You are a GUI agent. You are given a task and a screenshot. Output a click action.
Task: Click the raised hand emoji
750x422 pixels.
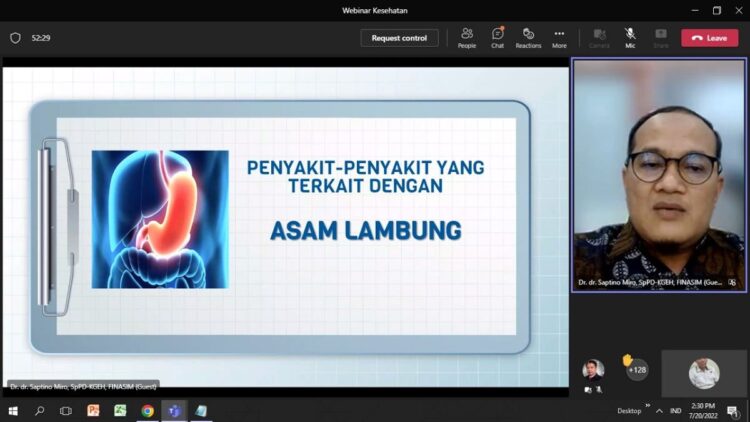point(628,360)
